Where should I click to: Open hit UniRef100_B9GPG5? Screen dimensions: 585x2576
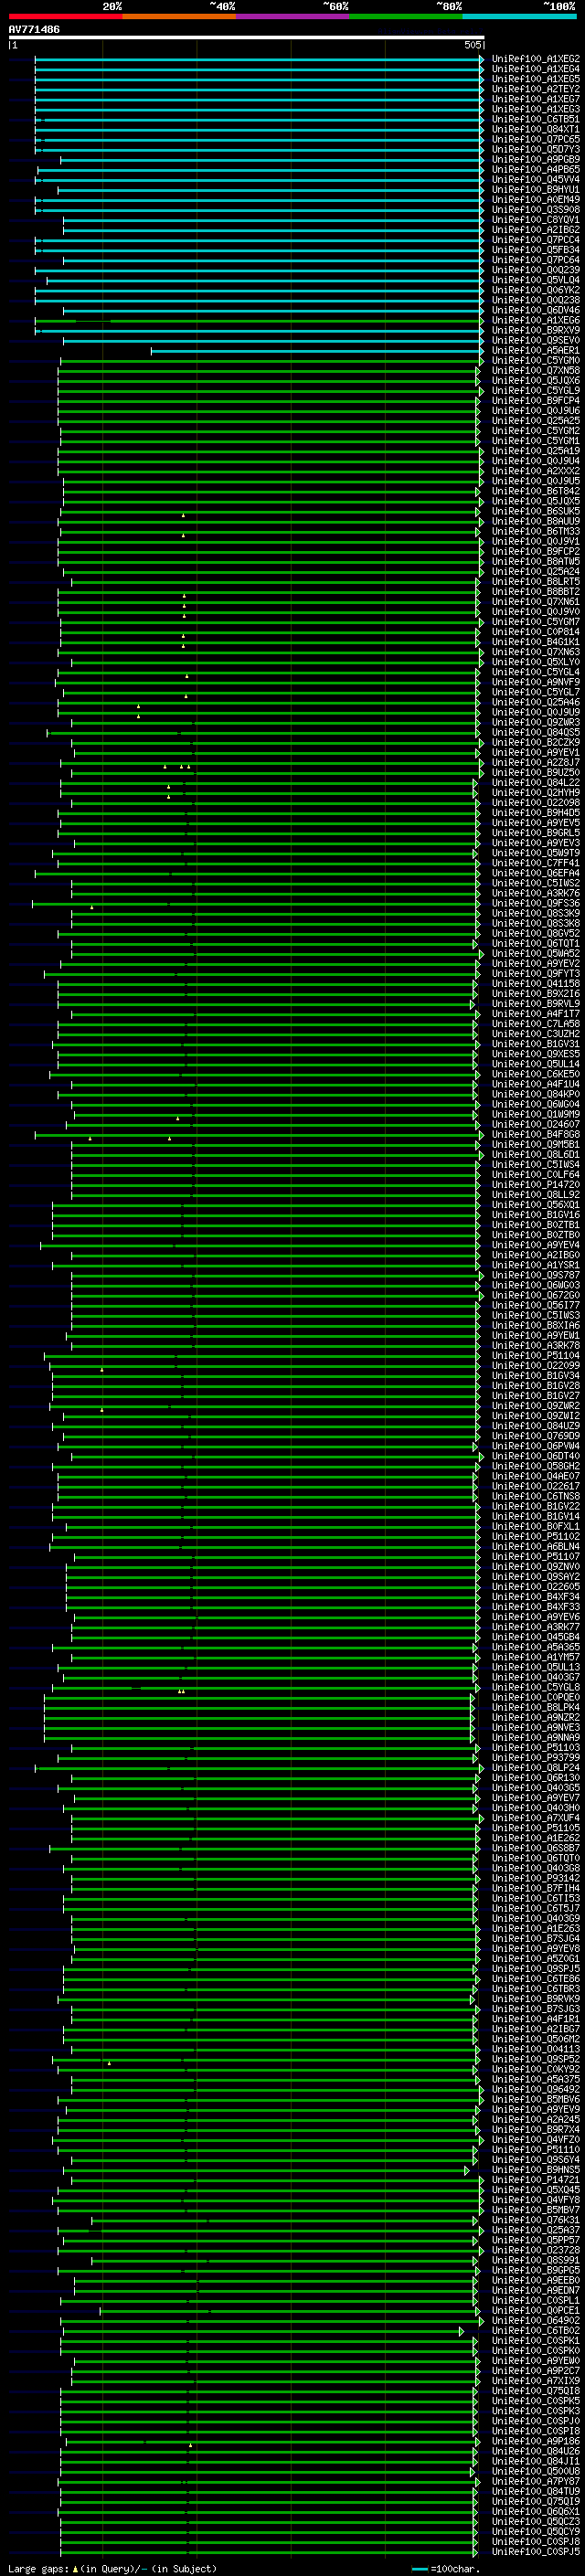coord(536,2270)
